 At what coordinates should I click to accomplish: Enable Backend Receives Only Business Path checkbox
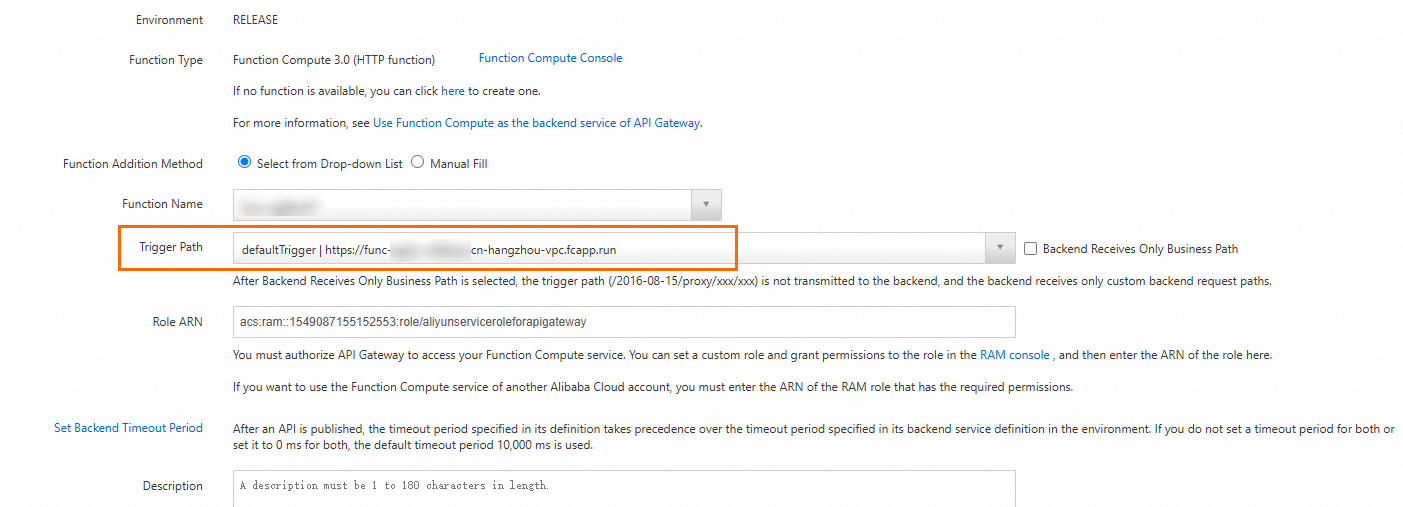[1031, 249]
